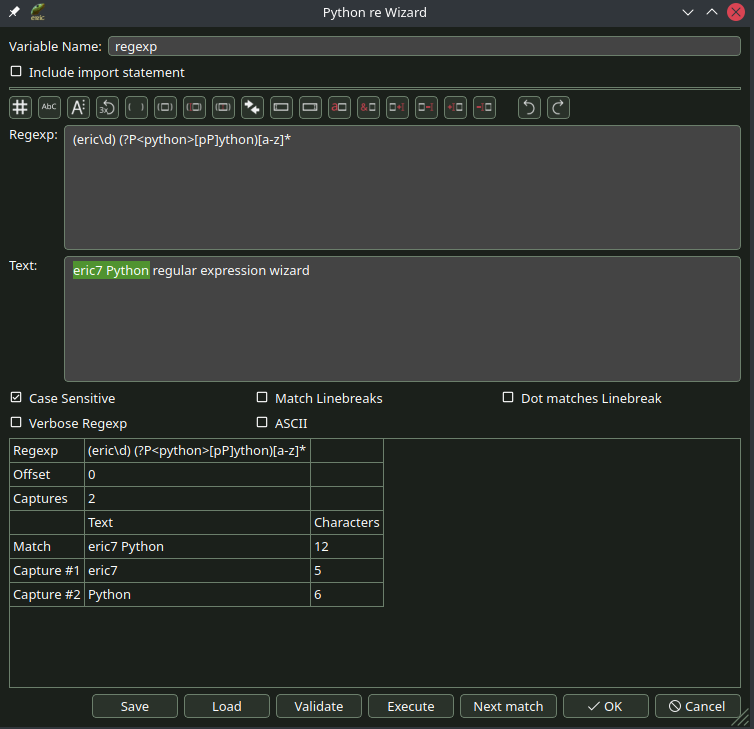The height and width of the screenshot is (729, 754).
Task: Click the comment (#) toolbar icon
Action: 20,107
